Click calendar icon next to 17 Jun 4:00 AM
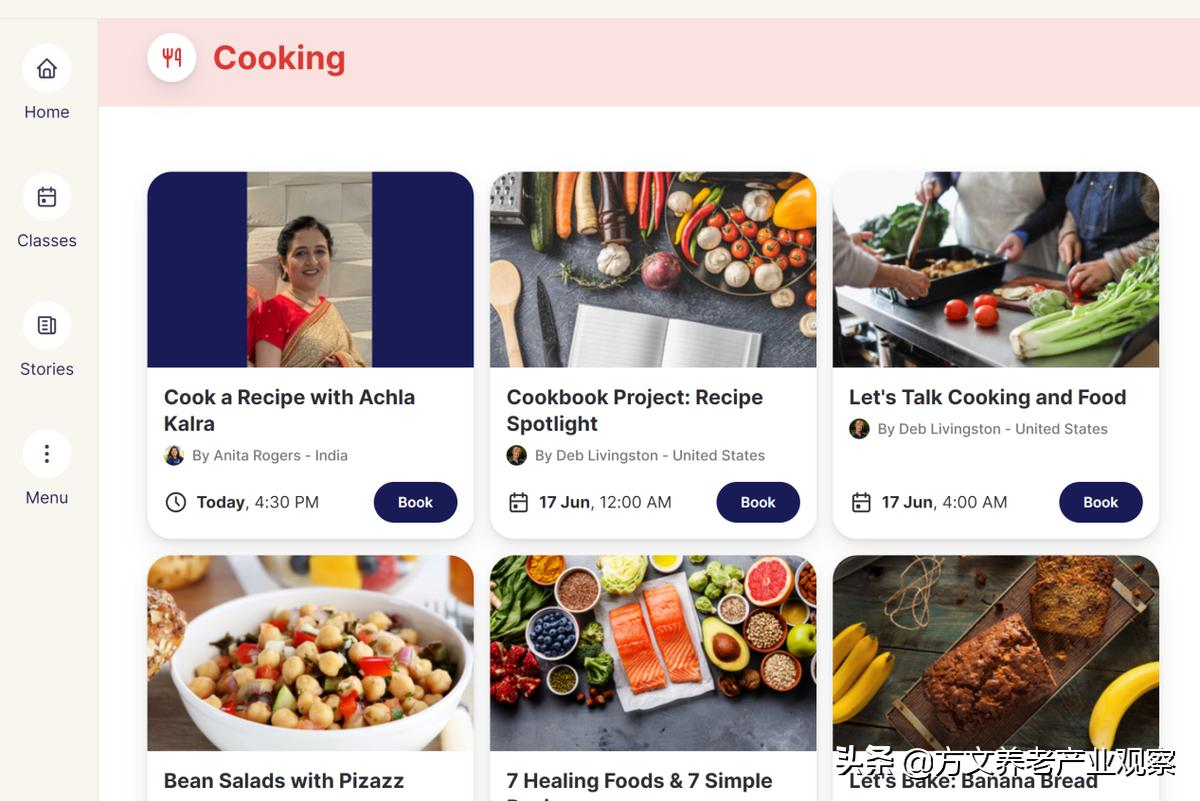This screenshot has height=801, width=1200. coord(861,502)
